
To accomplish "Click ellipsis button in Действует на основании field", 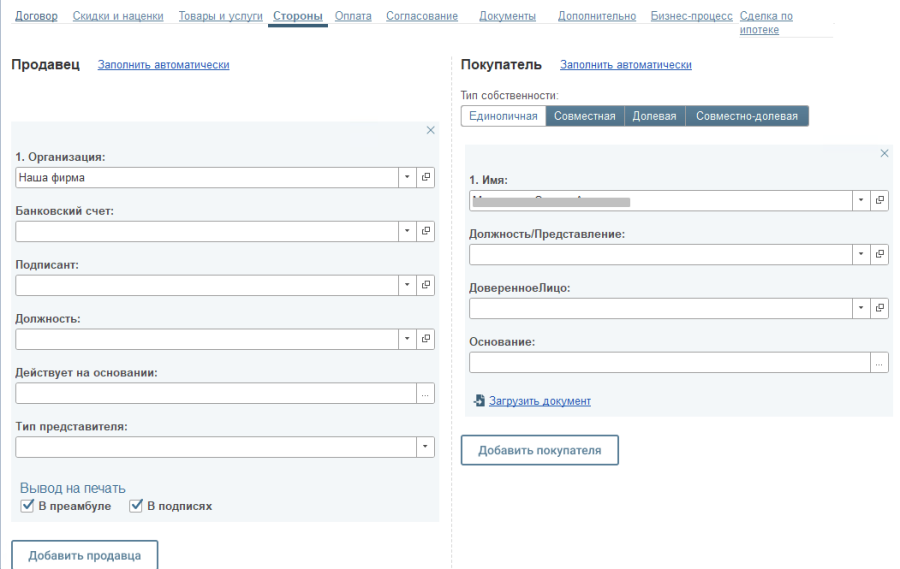I will pos(426,394).
